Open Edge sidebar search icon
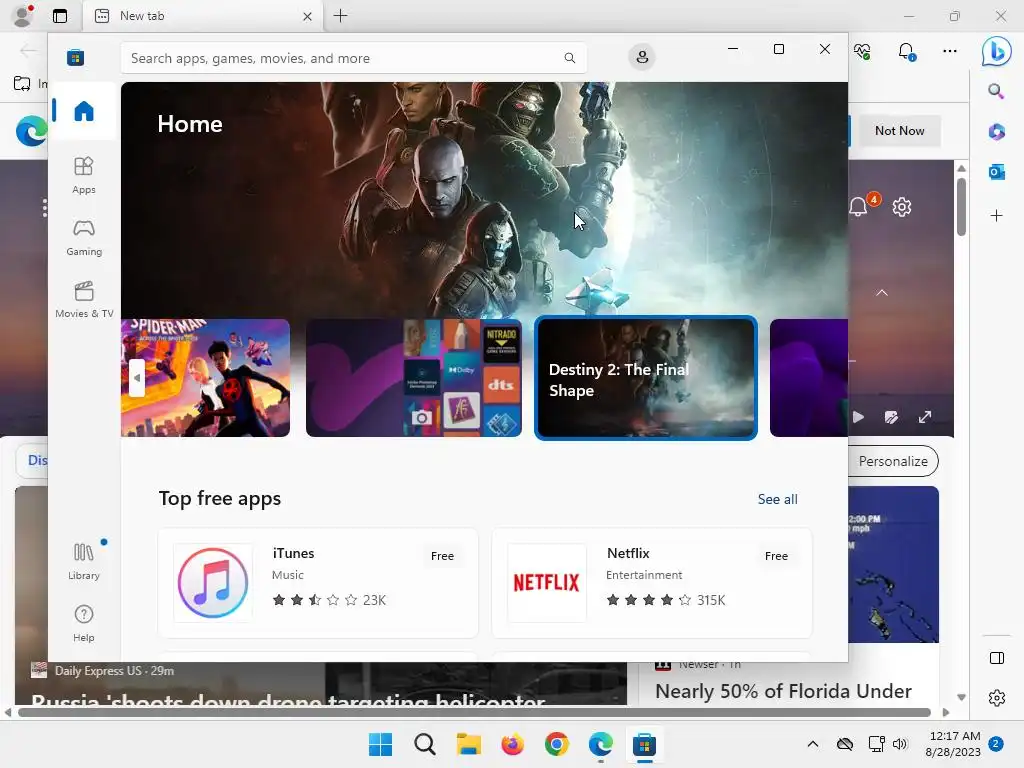 coord(996,91)
